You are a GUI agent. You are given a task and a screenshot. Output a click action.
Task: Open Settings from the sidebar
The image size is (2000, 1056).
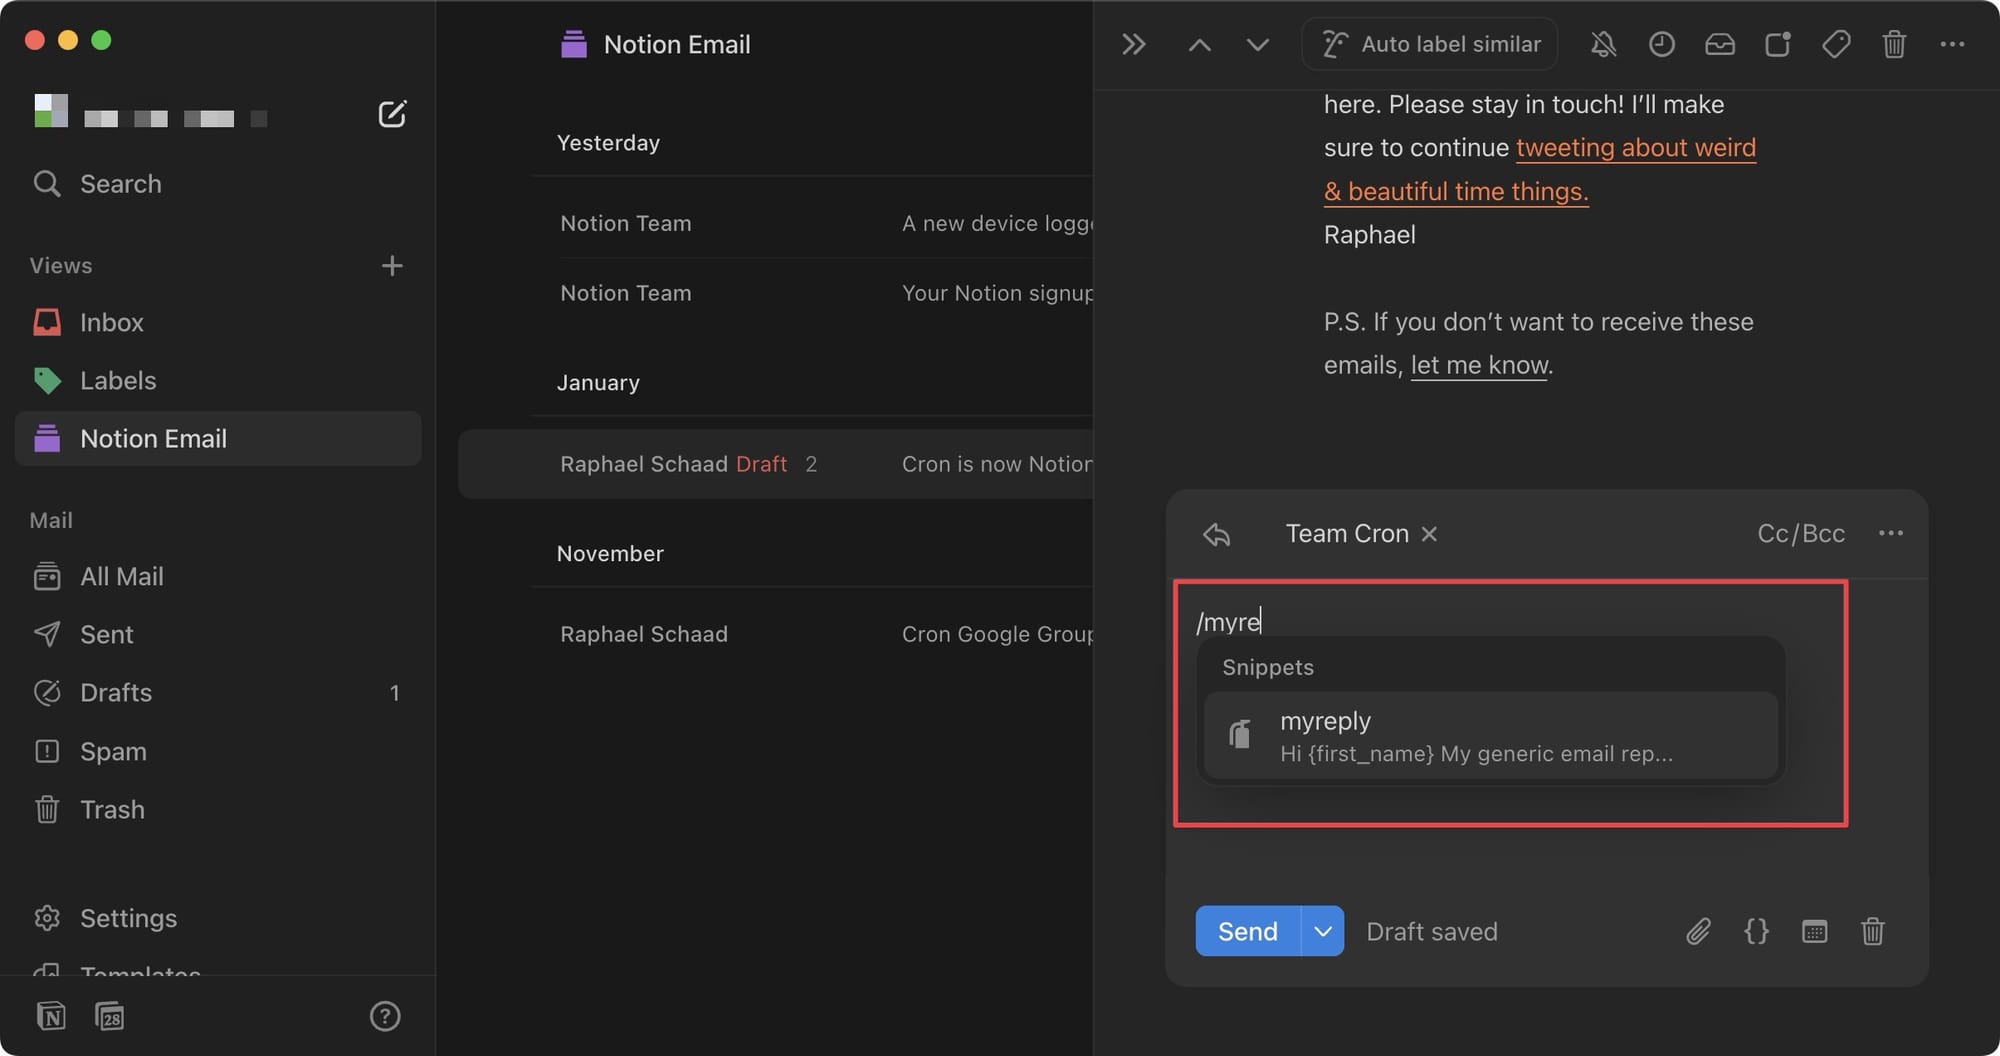coord(218,918)
